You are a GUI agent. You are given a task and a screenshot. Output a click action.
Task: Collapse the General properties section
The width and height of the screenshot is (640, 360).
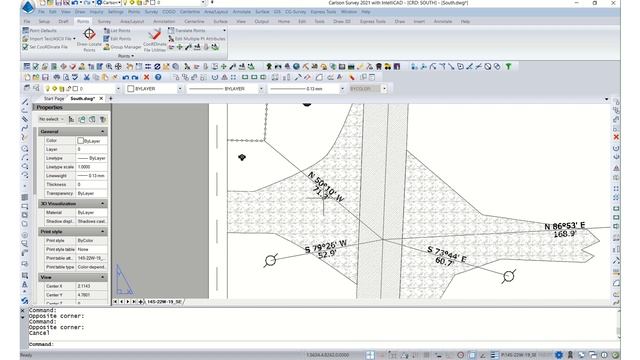click(102, 132)
